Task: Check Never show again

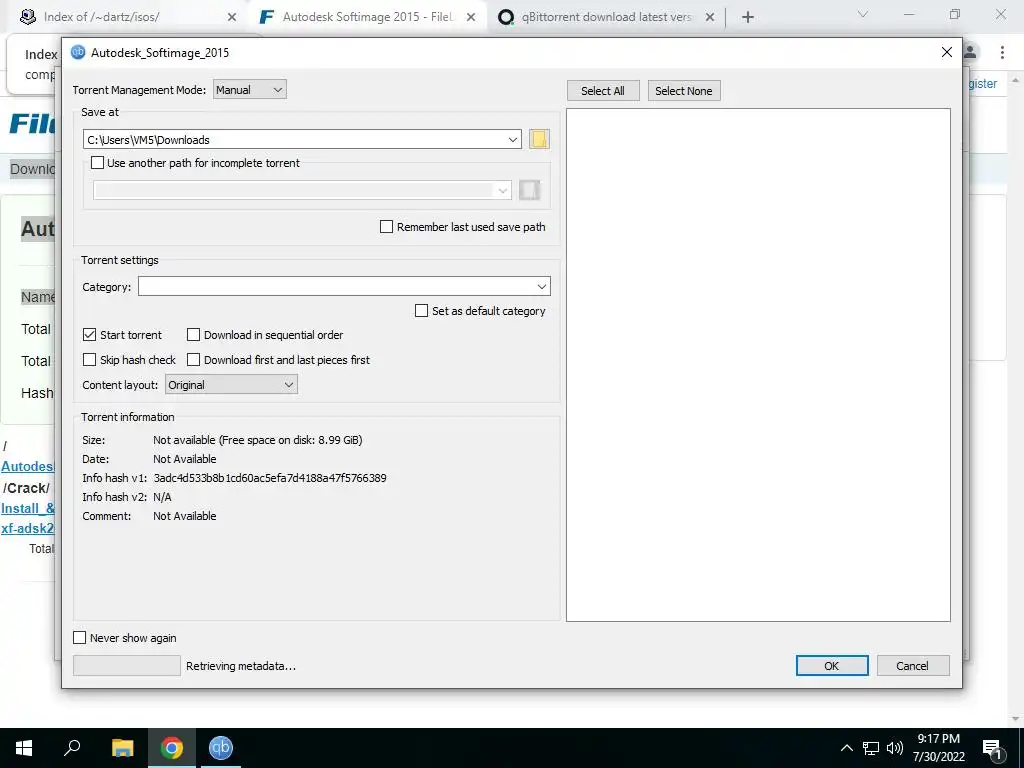Action: (80, 638)
